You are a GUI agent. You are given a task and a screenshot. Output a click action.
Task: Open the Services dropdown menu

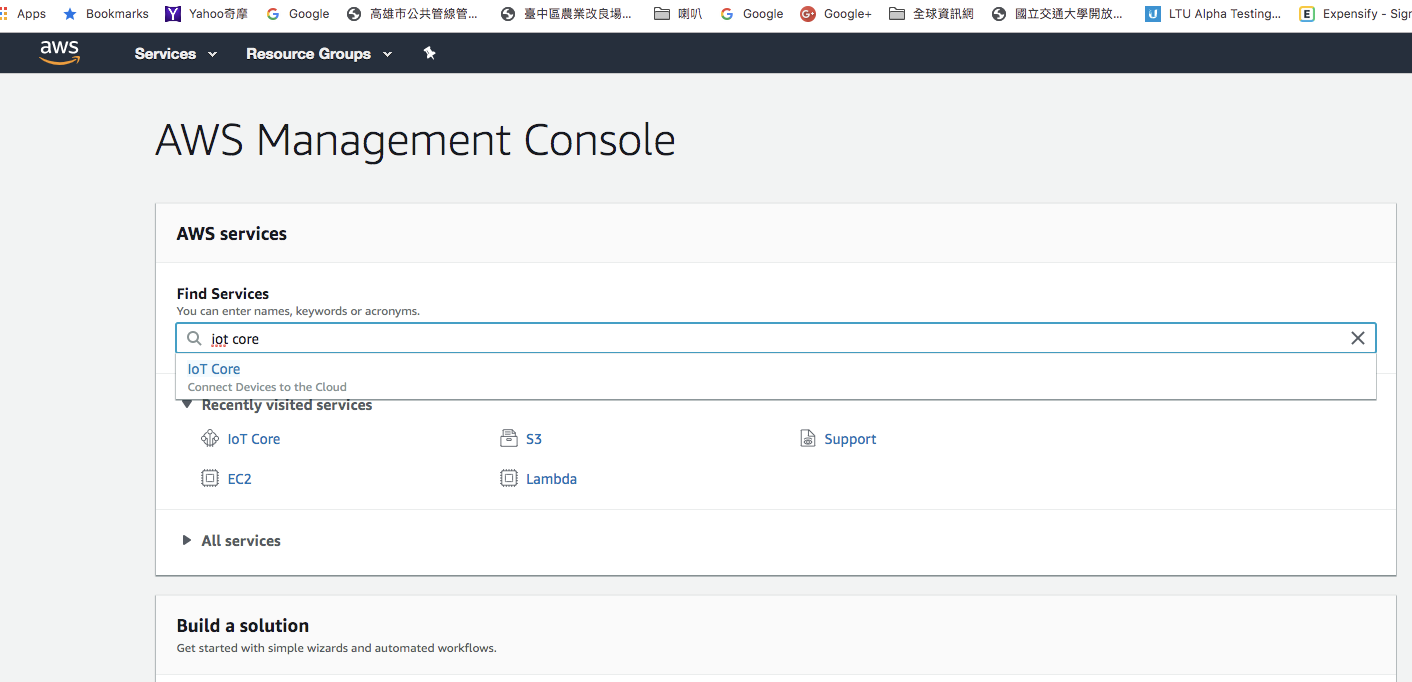coord(176,54)
